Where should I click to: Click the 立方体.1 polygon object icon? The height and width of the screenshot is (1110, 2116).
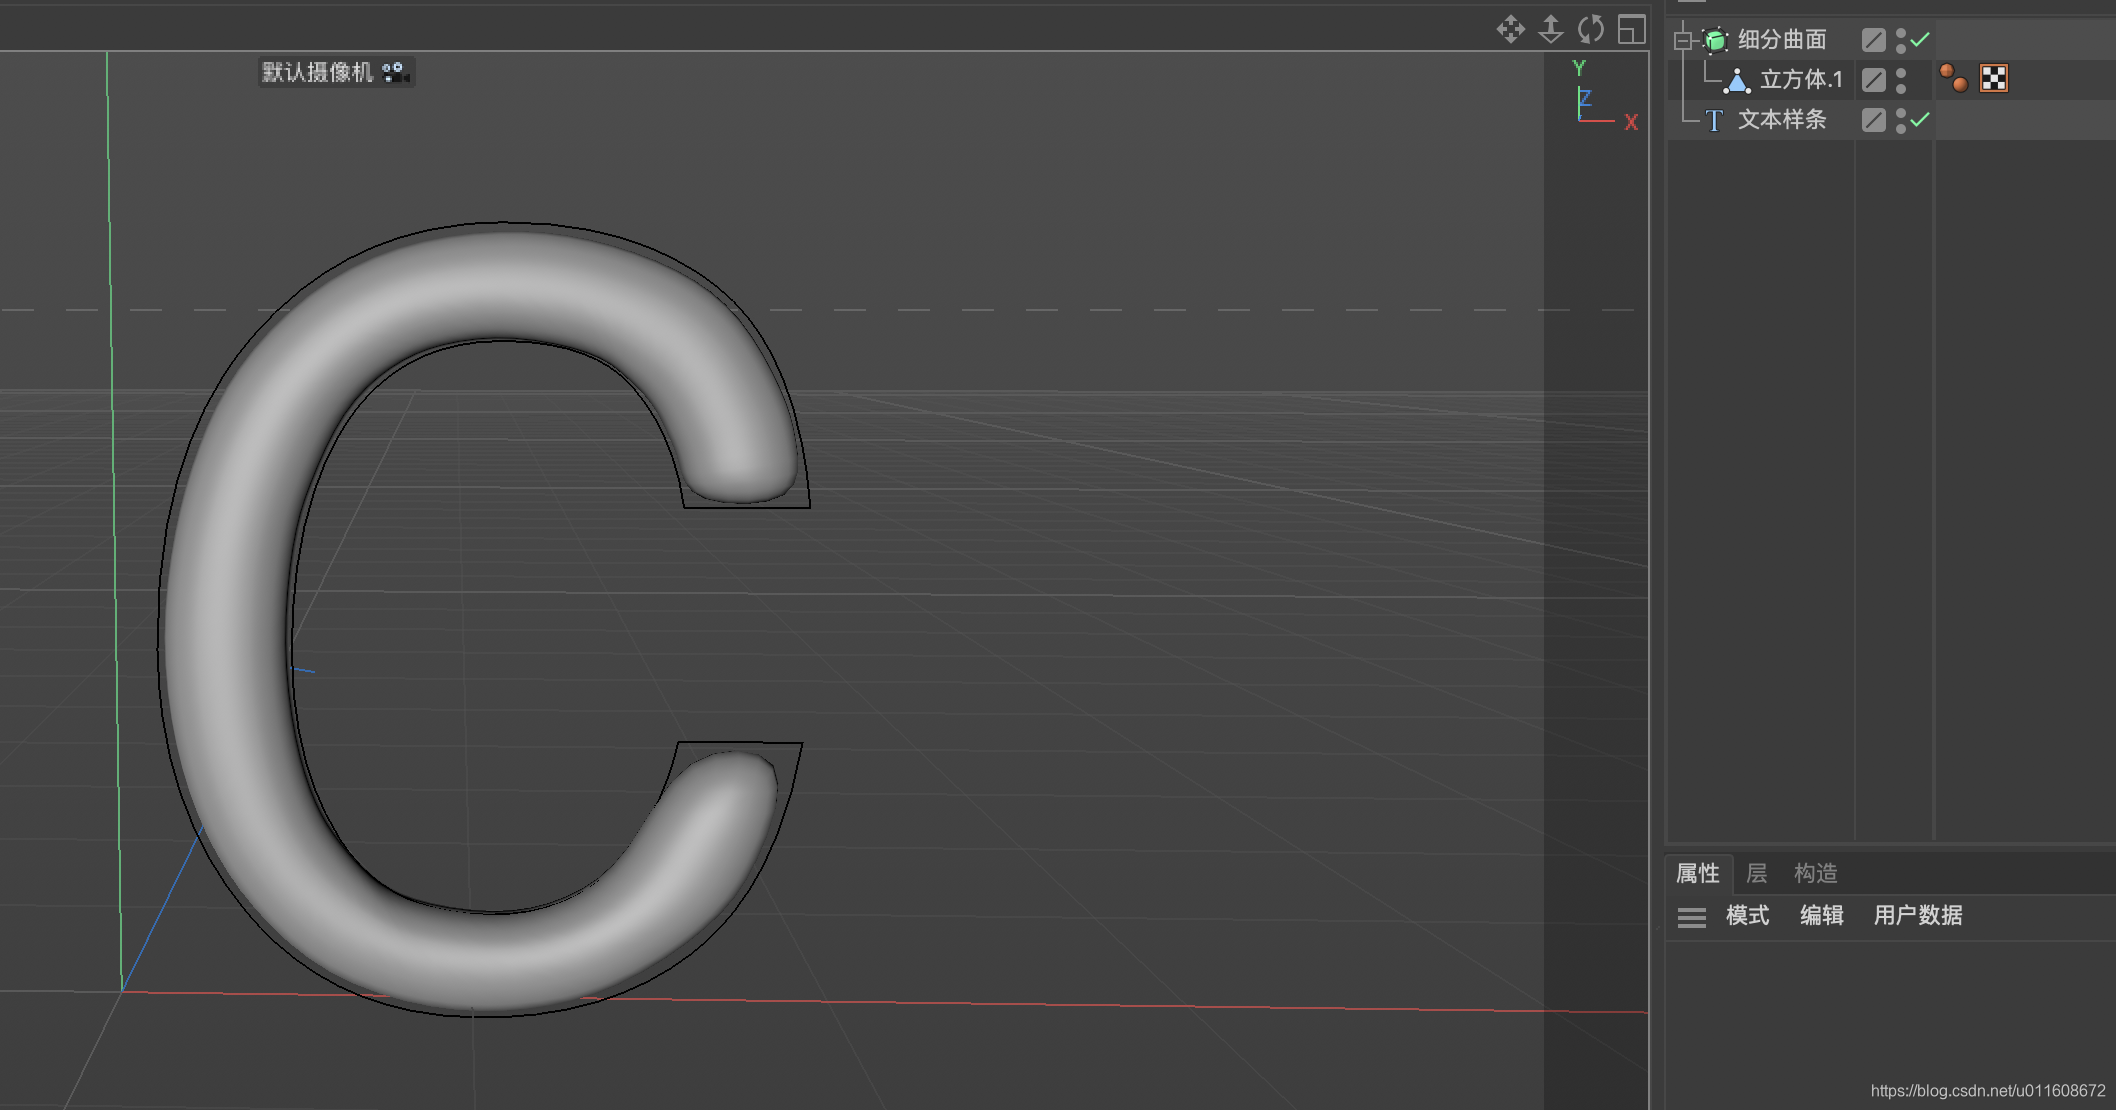click(1737, 80)
